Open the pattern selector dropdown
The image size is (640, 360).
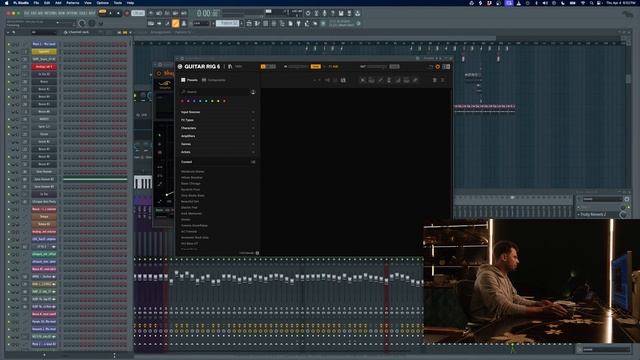point(227,23)
